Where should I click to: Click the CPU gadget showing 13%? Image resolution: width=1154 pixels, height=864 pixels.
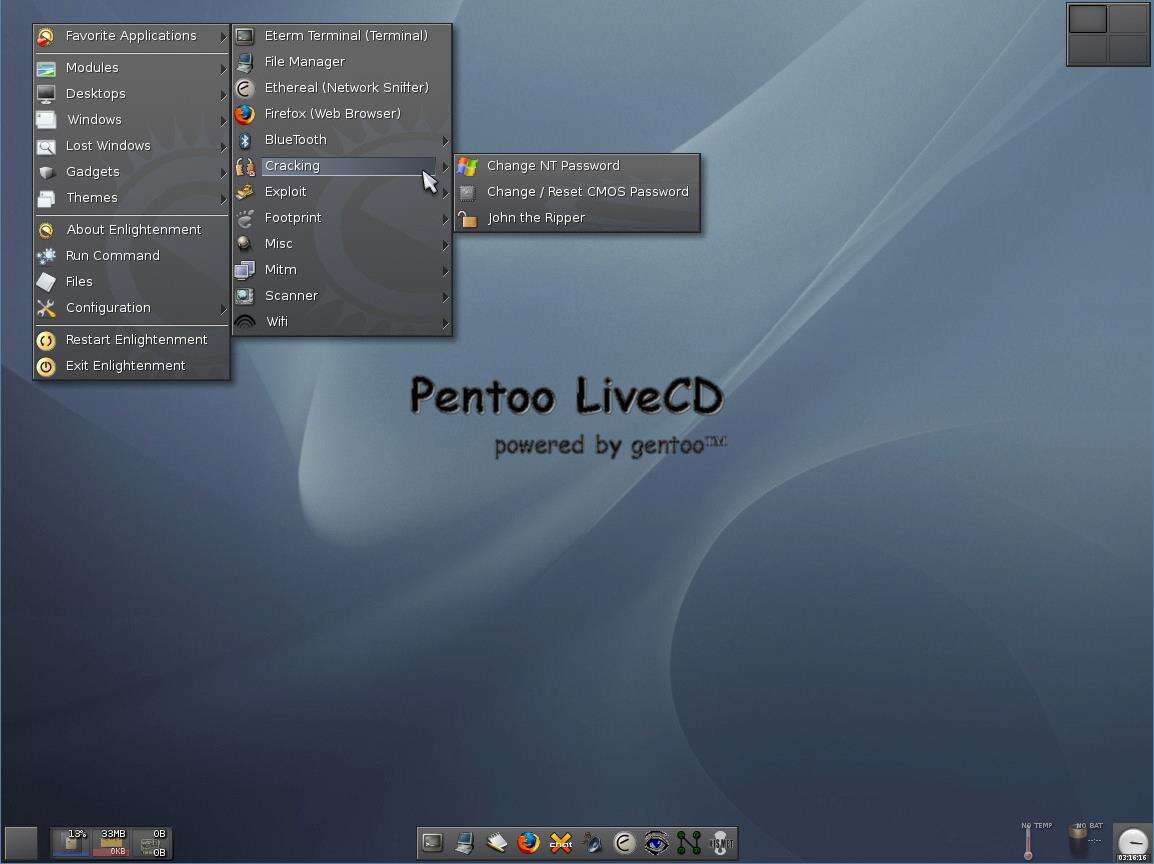(x=72, y=843)
